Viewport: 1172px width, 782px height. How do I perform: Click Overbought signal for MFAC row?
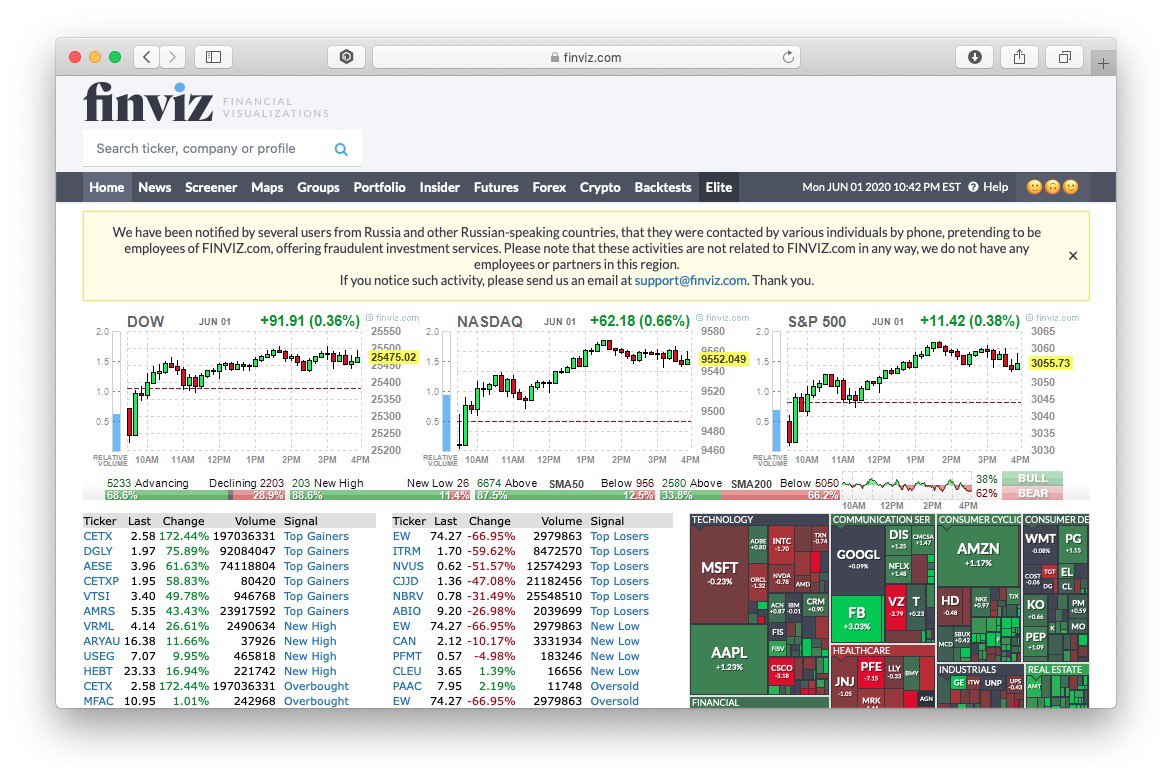point(316,701)
